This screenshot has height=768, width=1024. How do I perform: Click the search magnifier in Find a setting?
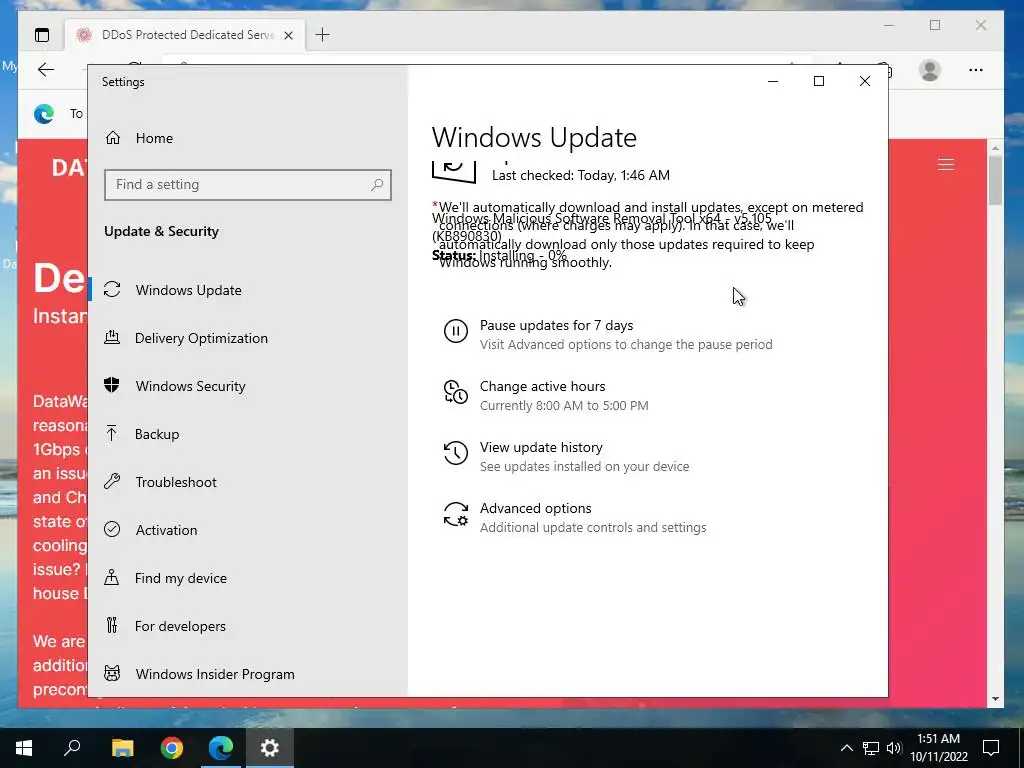click(377, 185)
